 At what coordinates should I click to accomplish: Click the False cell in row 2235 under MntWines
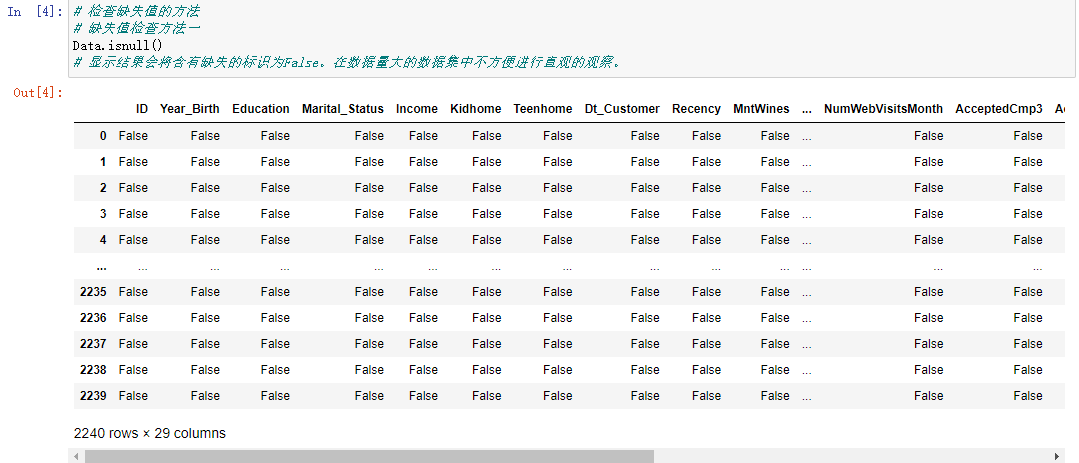pyautogui.click(x=775, y=292)
